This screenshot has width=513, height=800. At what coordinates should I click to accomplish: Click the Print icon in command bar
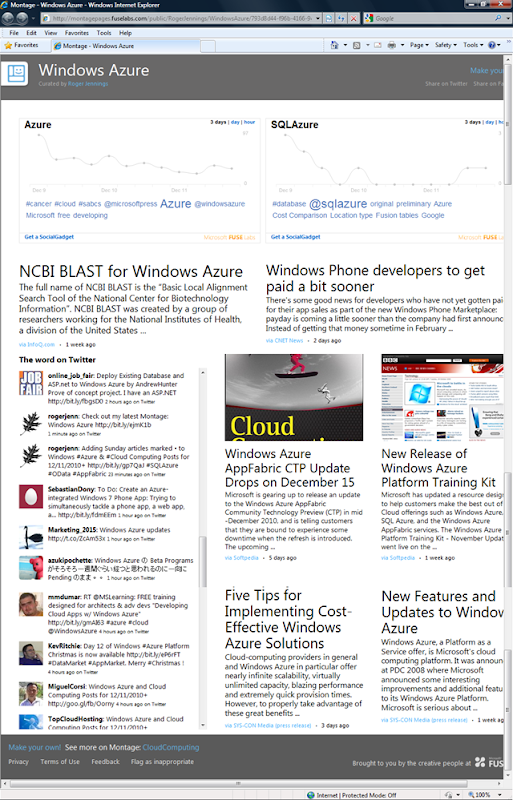coord(392,45)
